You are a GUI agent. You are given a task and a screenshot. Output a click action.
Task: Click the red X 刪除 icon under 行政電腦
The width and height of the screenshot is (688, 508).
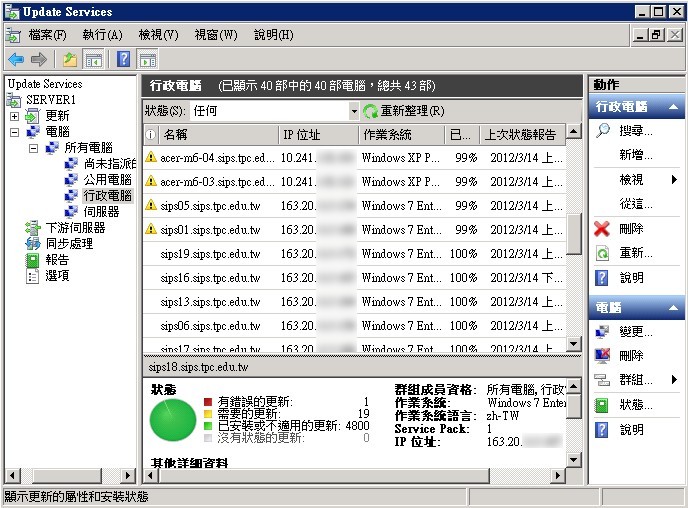coord(602,229)
